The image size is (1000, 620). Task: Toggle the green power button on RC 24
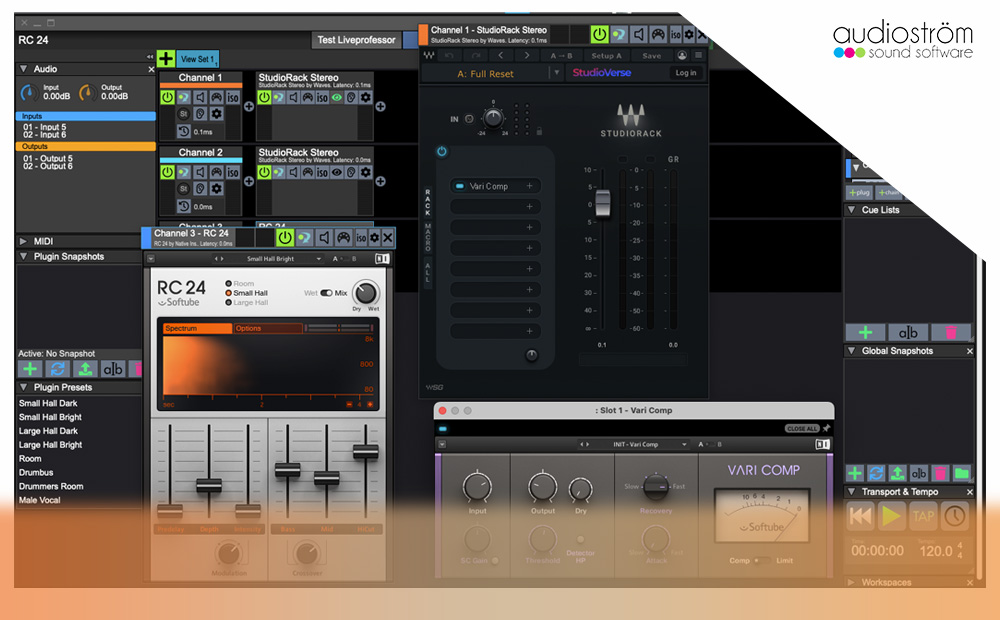(x=285, y=237)
